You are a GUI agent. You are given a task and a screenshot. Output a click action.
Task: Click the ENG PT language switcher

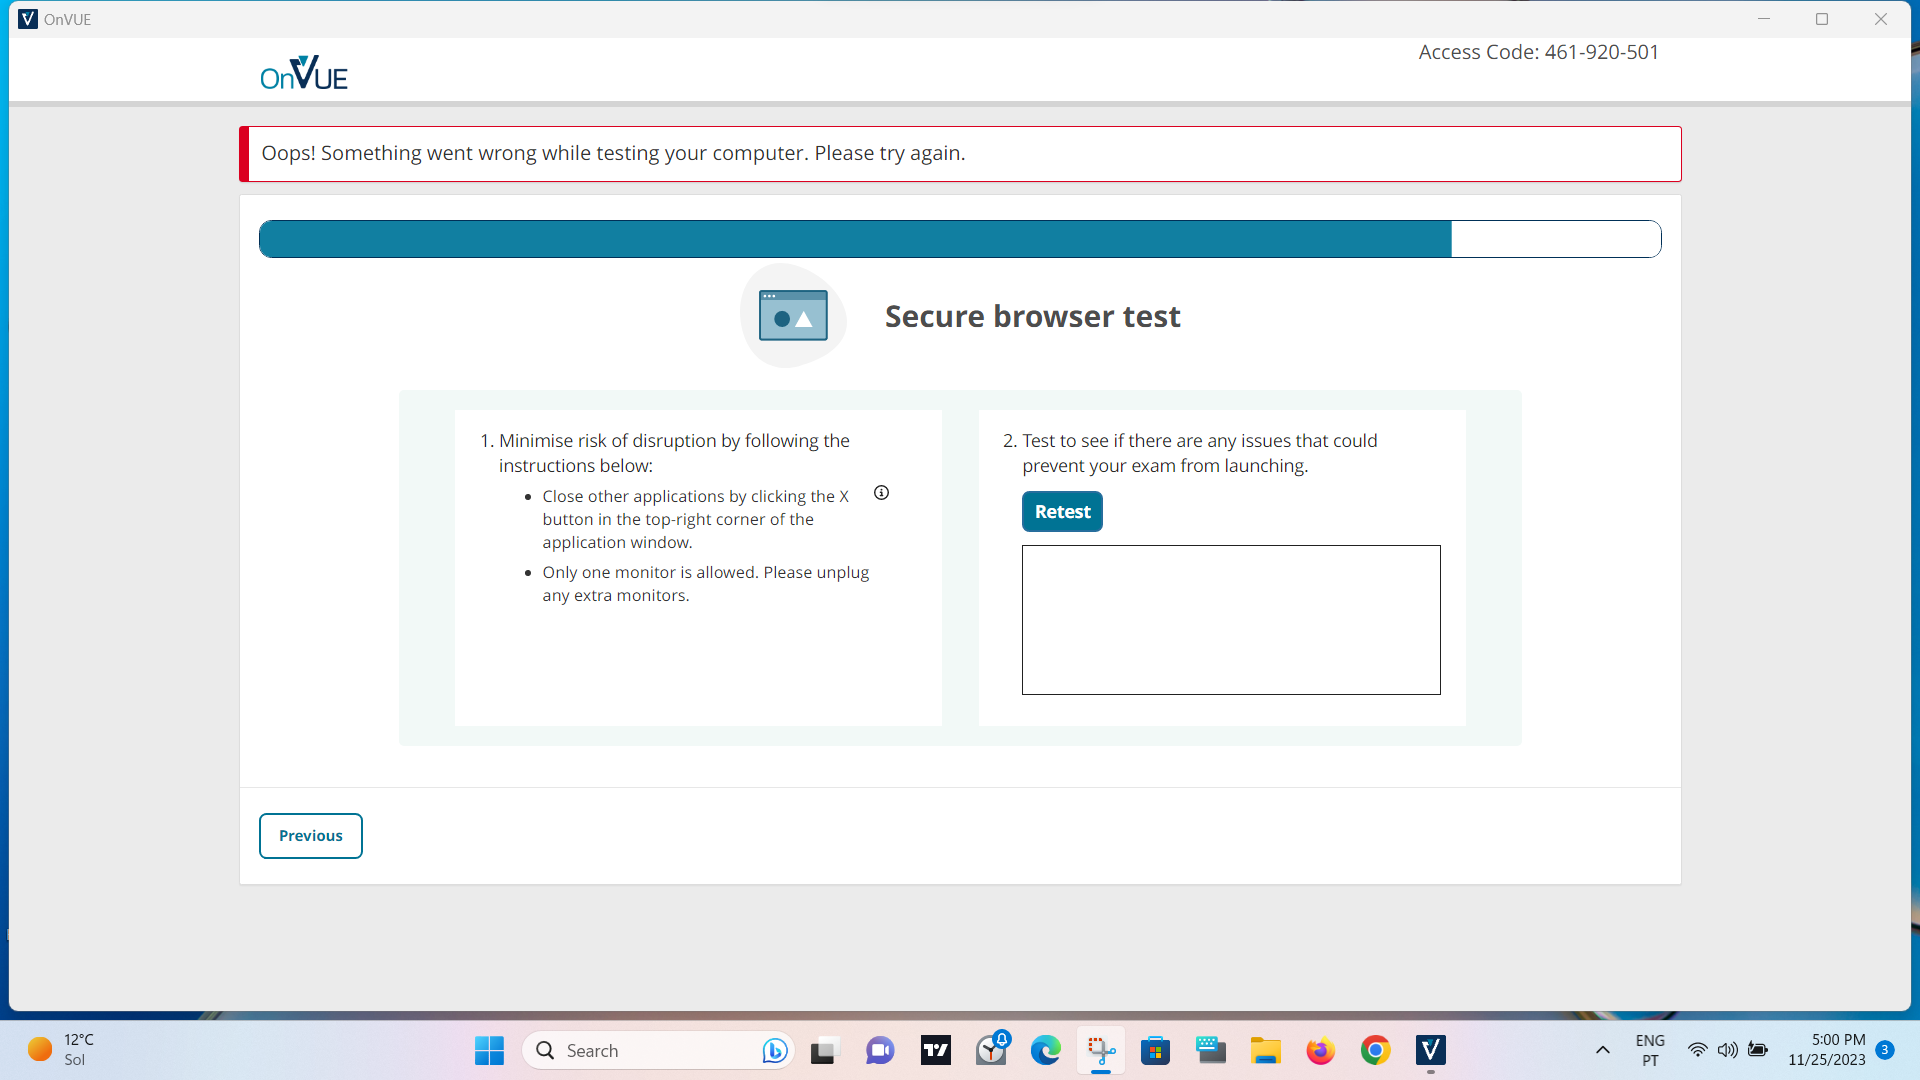(x=1650, y=1050)
